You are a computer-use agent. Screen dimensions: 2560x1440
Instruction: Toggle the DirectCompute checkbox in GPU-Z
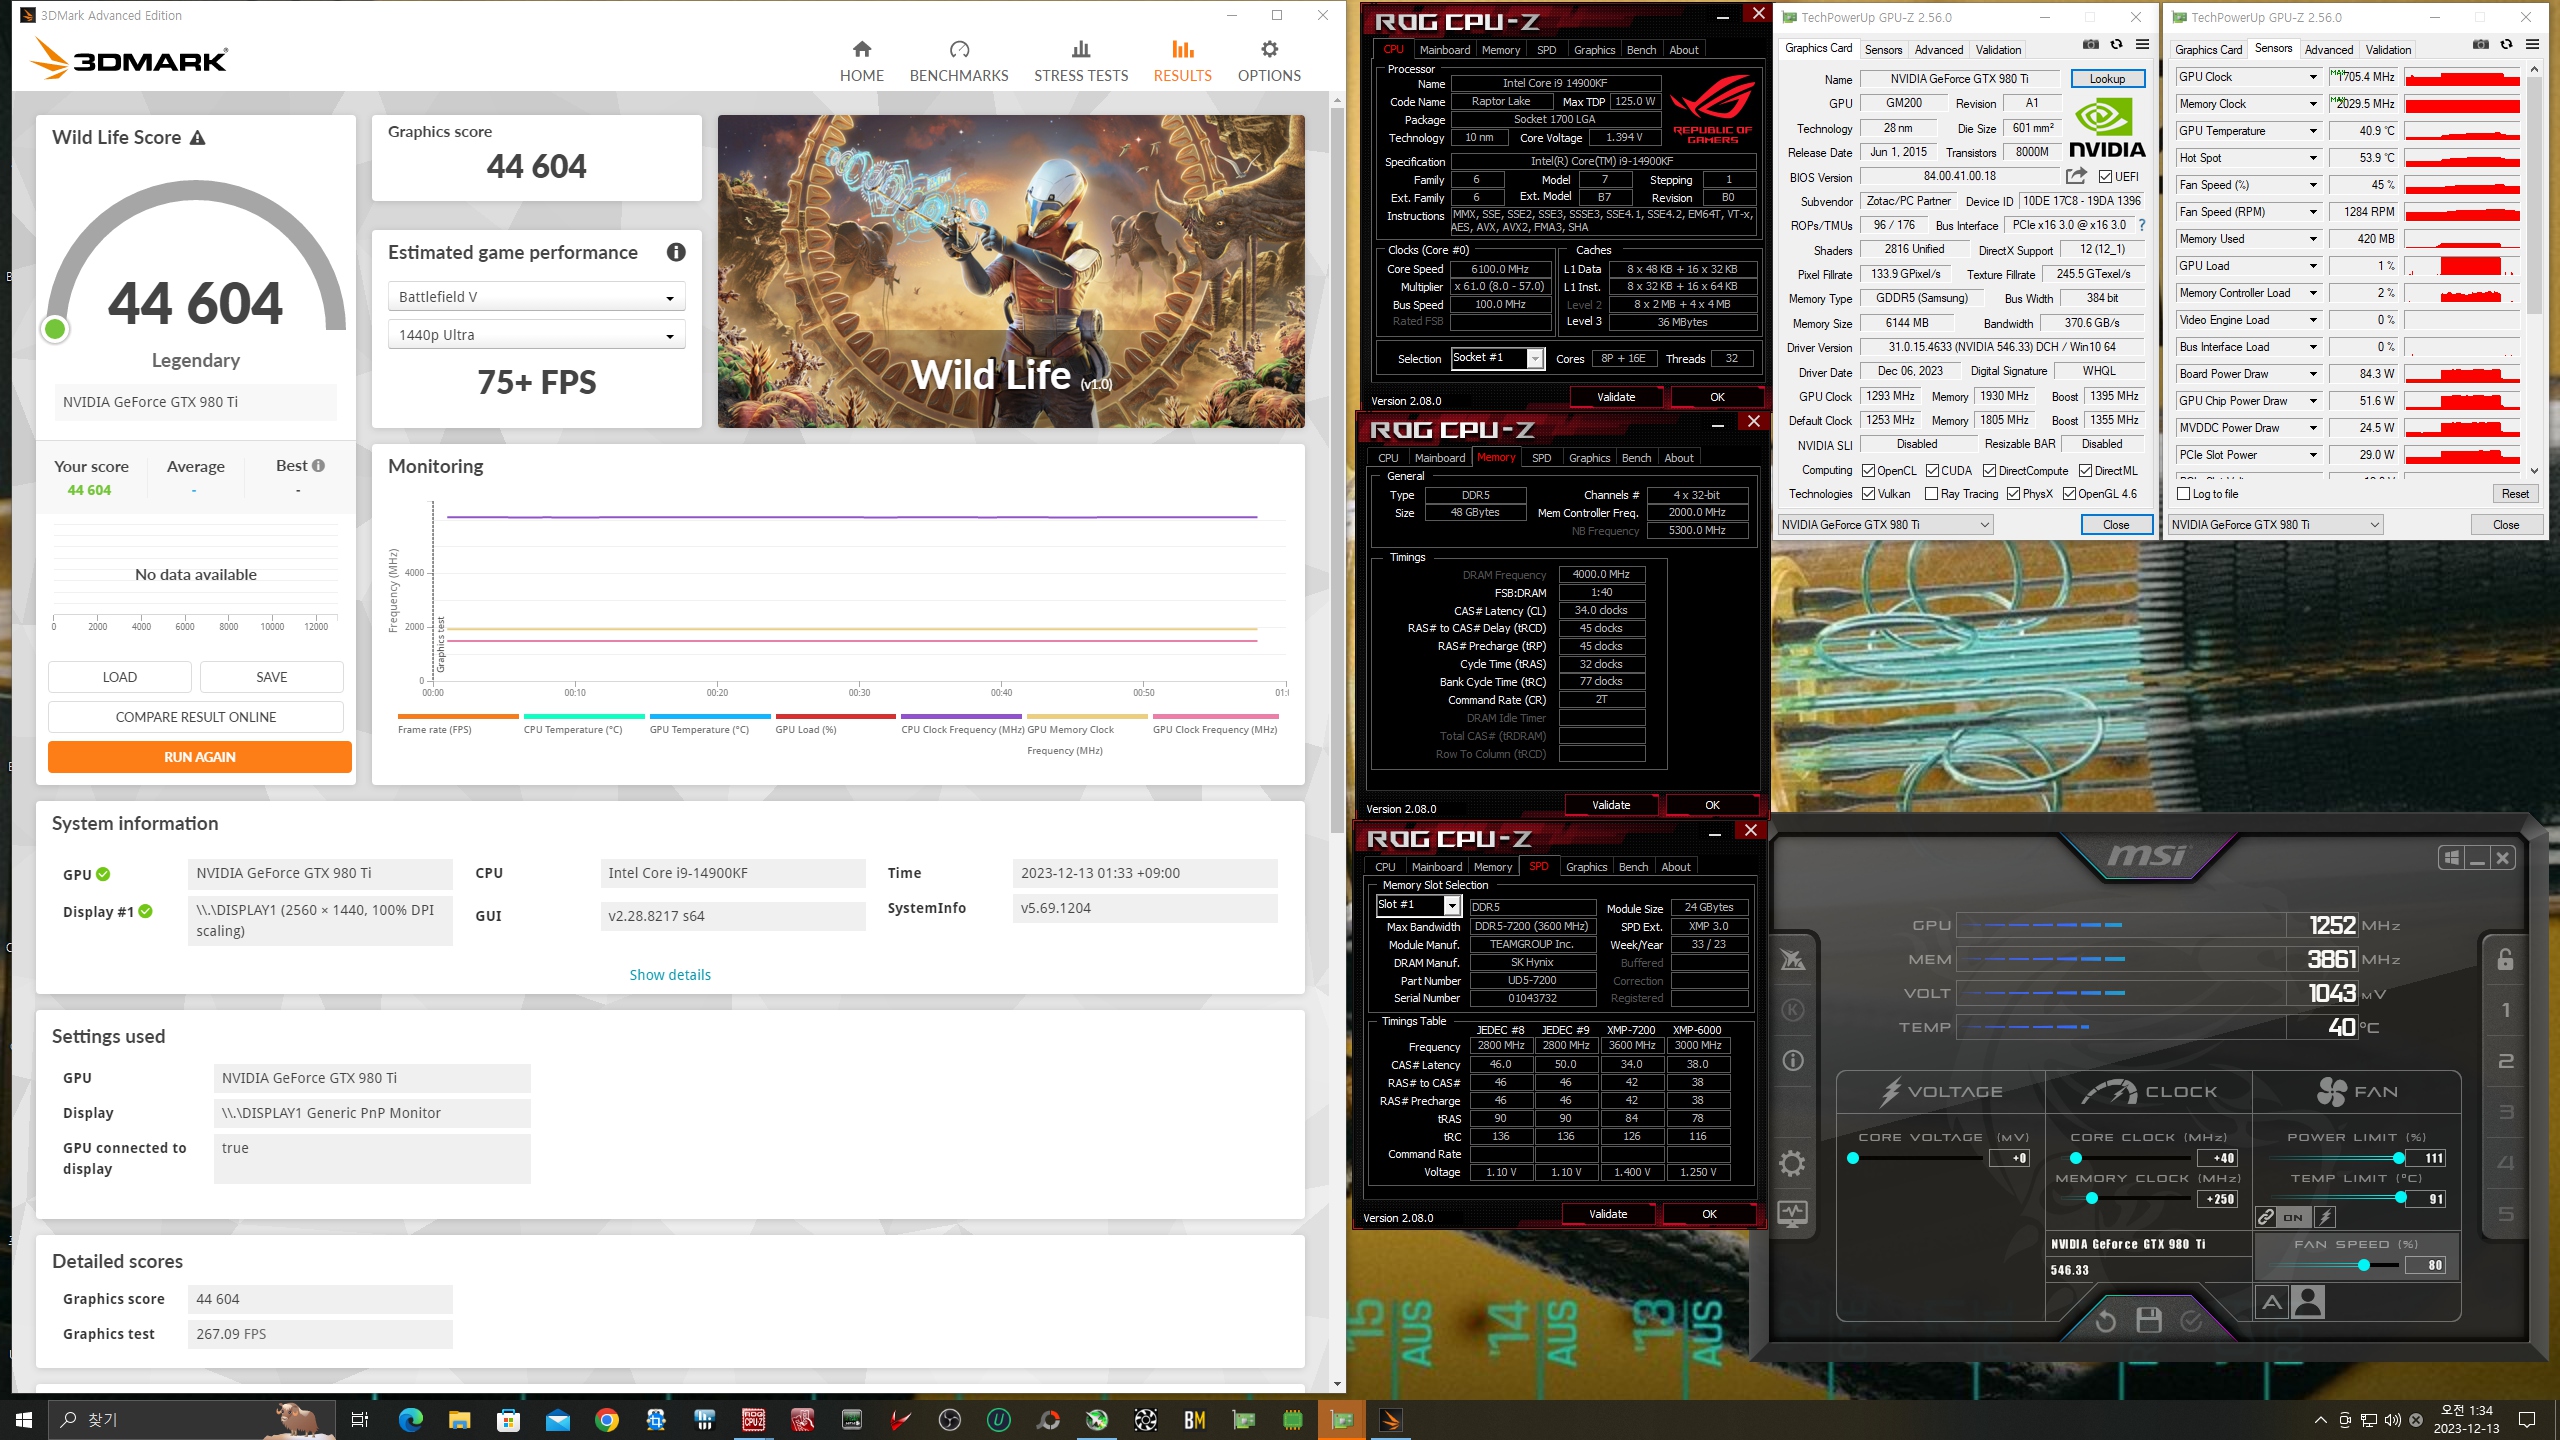pyautogui.click(x=1989, y=471)
